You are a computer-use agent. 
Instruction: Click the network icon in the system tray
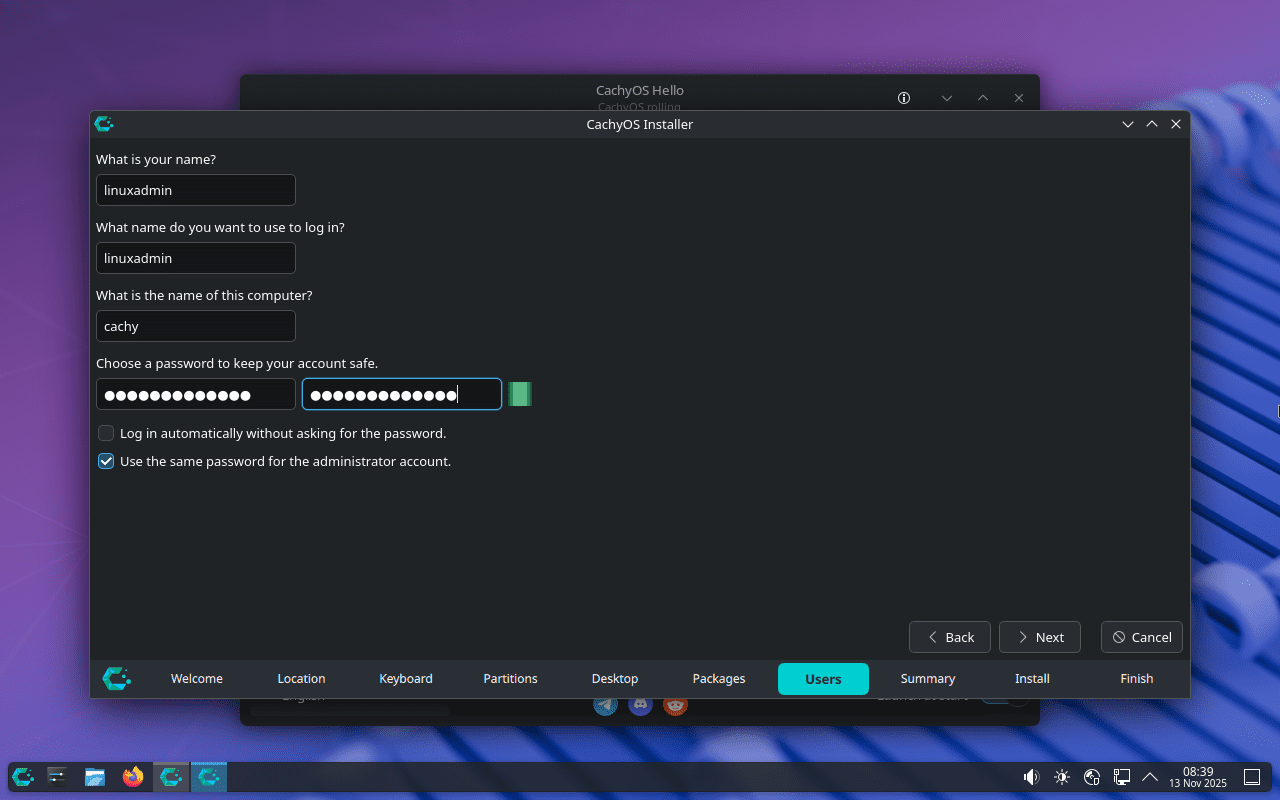coord(1091,777)
